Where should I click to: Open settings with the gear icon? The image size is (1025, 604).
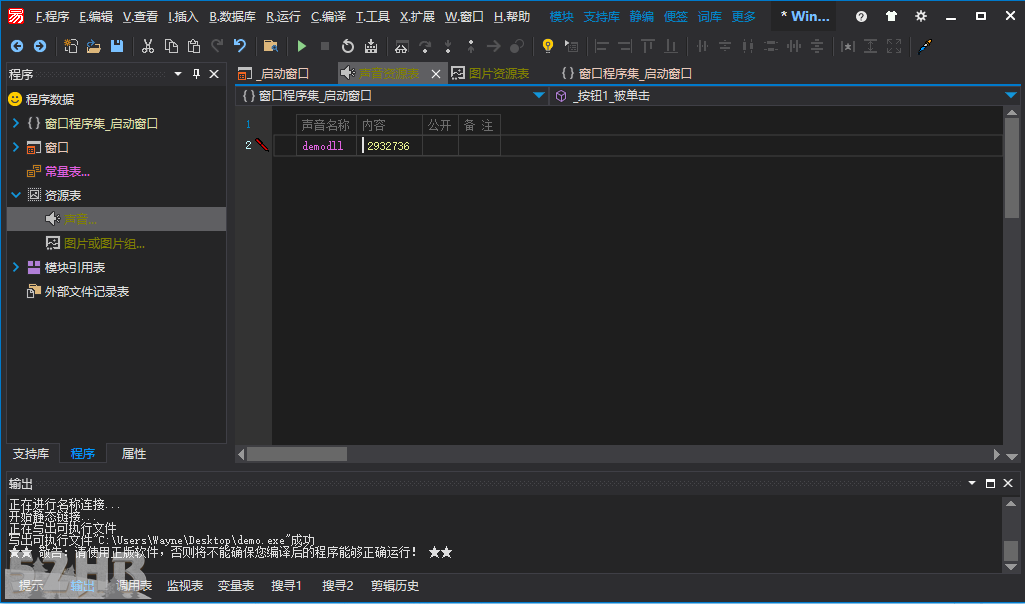pos(920,16)
